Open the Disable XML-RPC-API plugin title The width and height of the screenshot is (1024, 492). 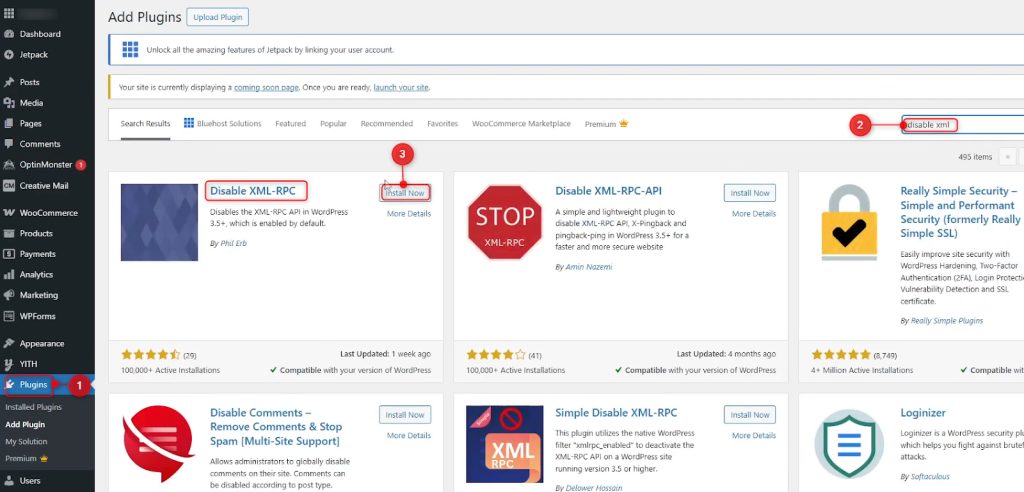pos(609,191)
